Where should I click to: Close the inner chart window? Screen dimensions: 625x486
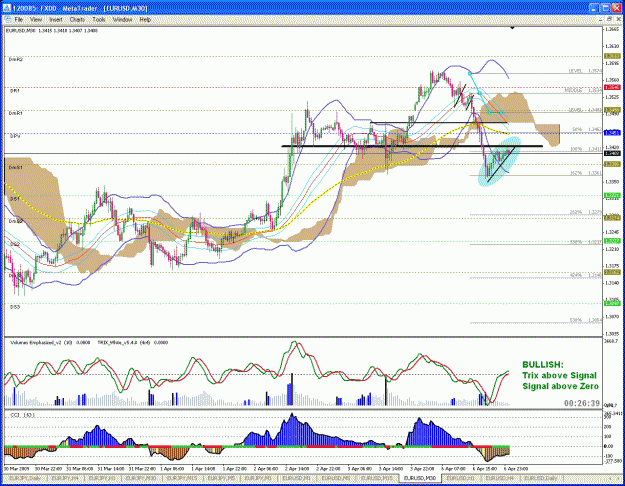click(617, 19)
